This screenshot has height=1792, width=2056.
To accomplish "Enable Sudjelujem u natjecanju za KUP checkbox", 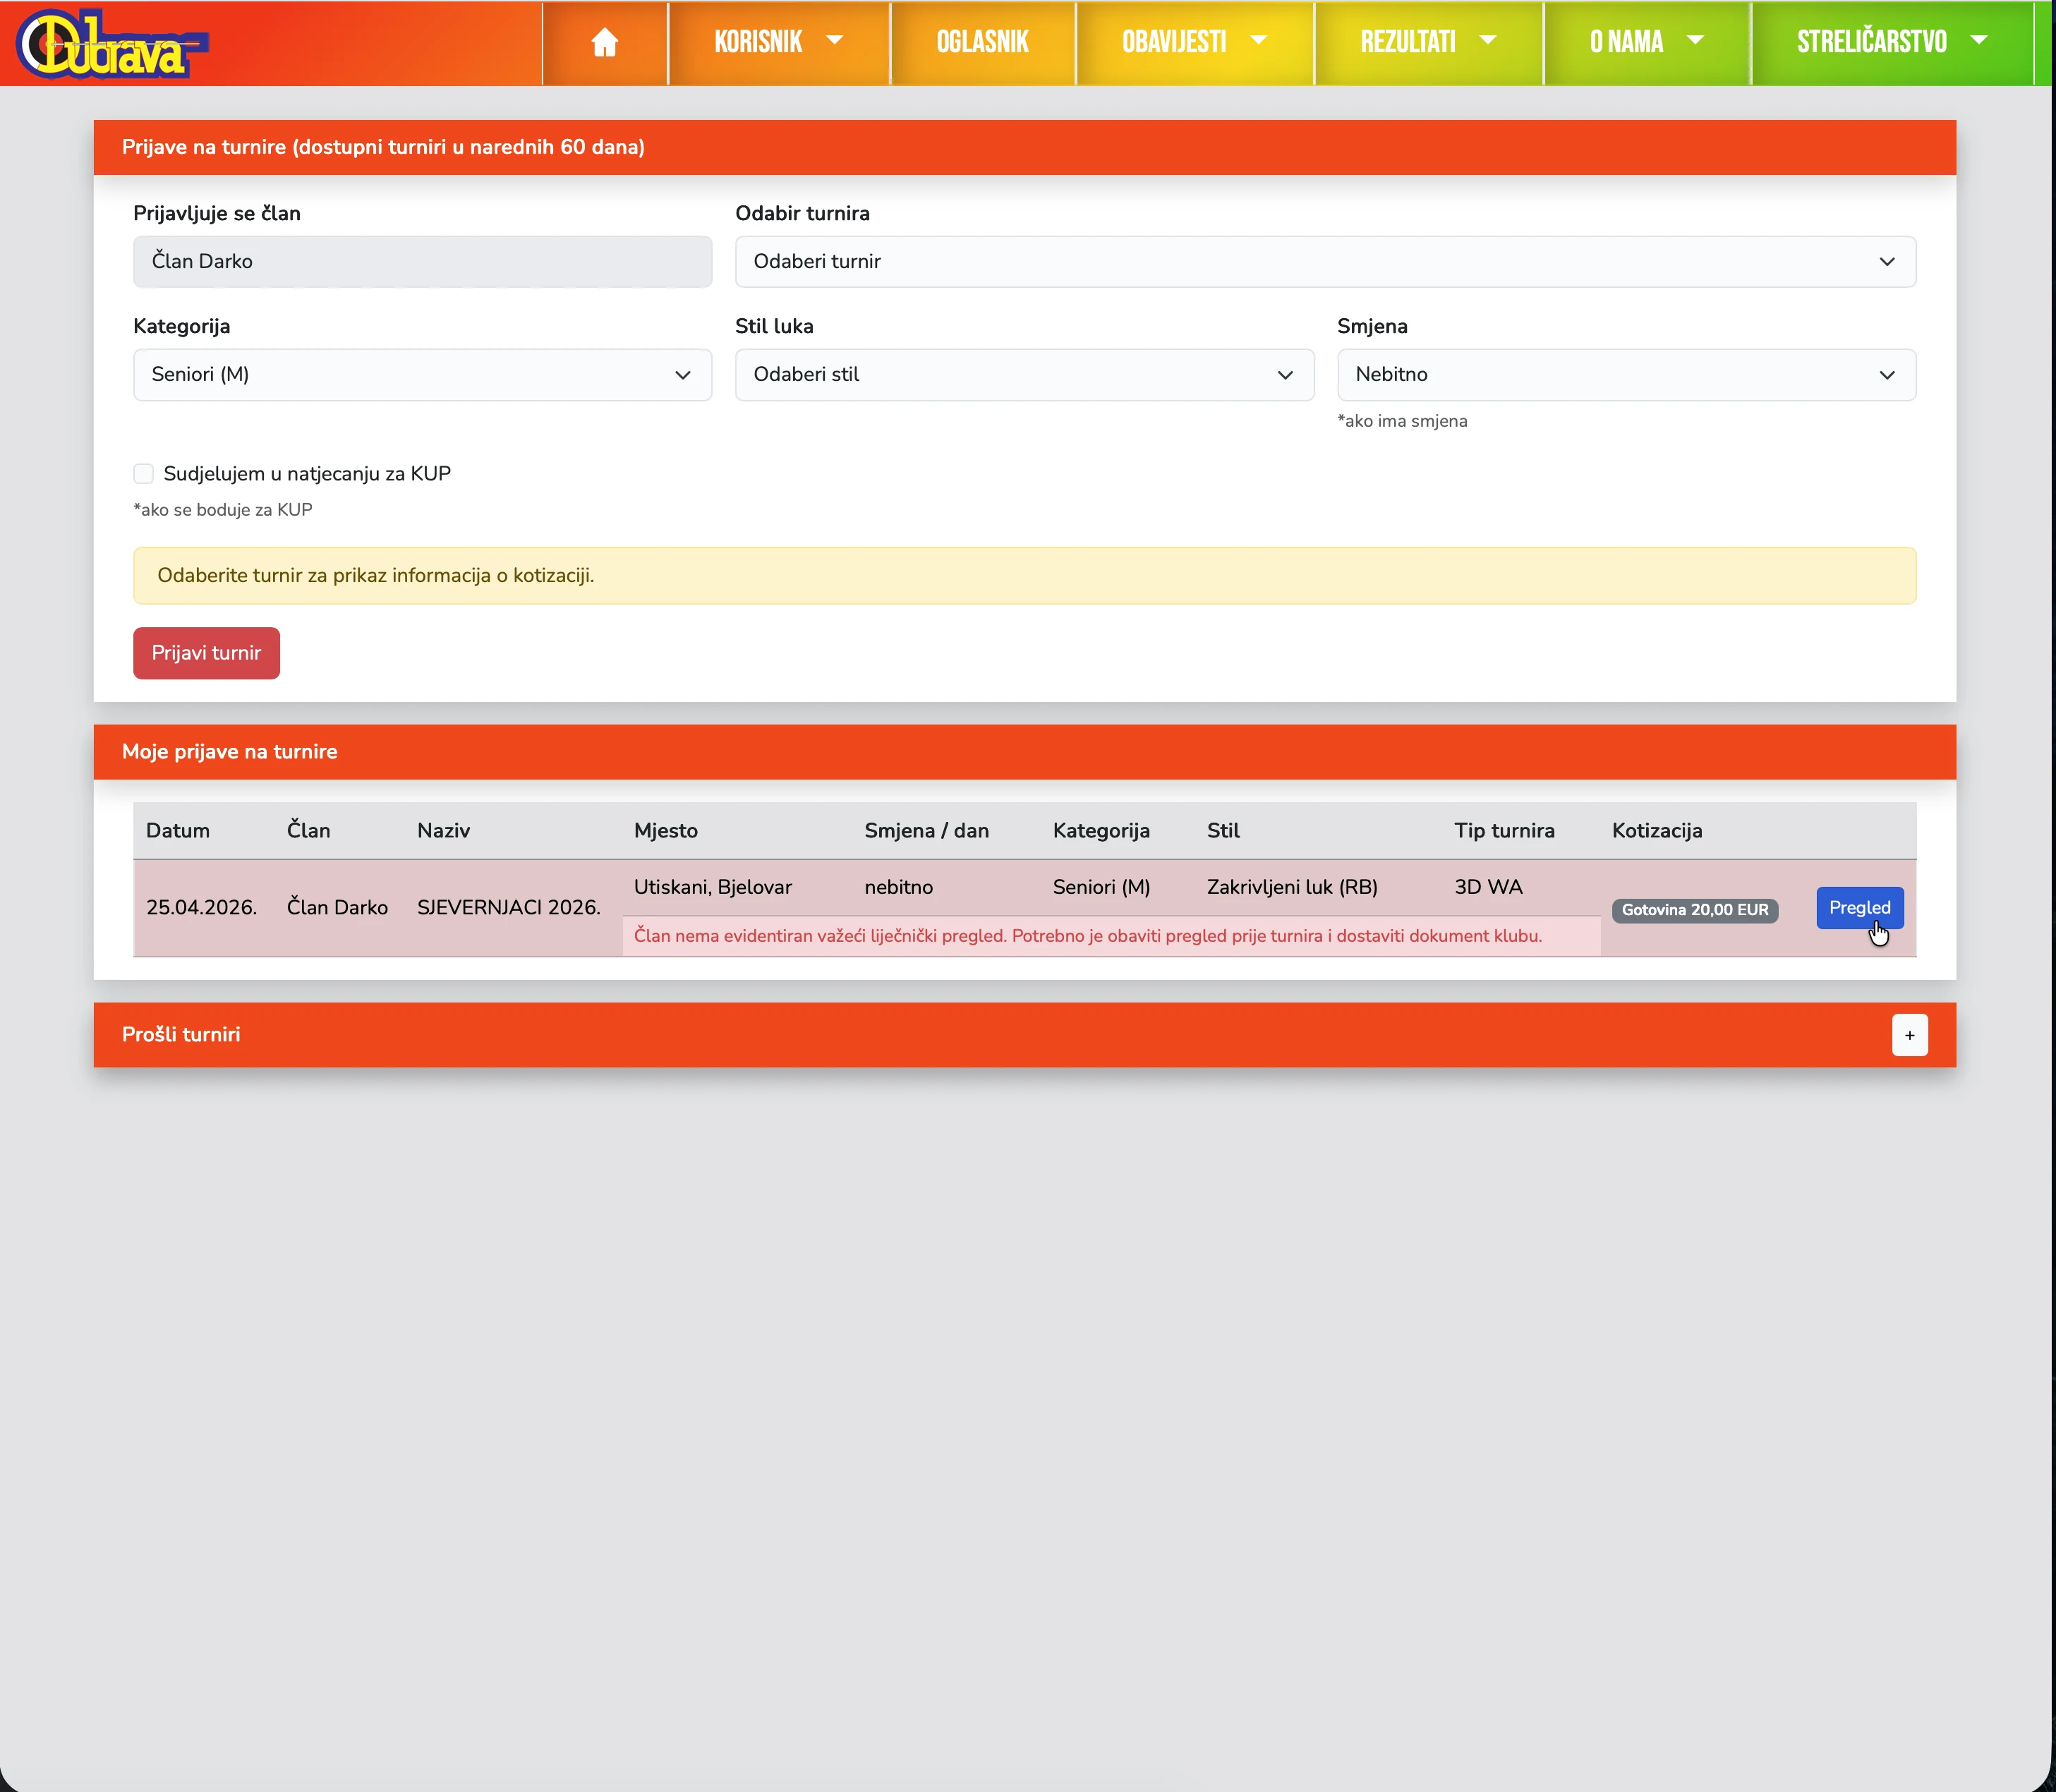I will coord(144,474).
